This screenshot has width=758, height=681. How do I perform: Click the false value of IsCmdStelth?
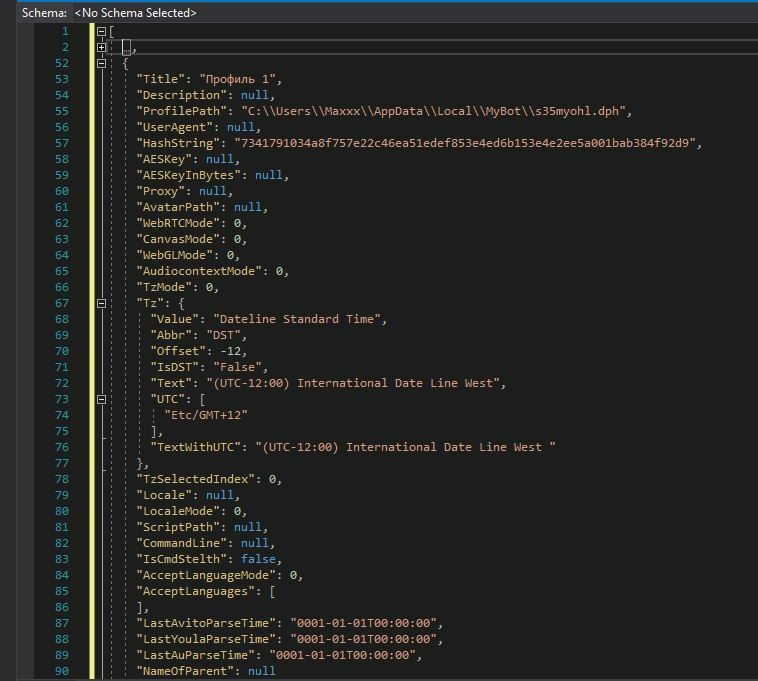click(258, 559)
